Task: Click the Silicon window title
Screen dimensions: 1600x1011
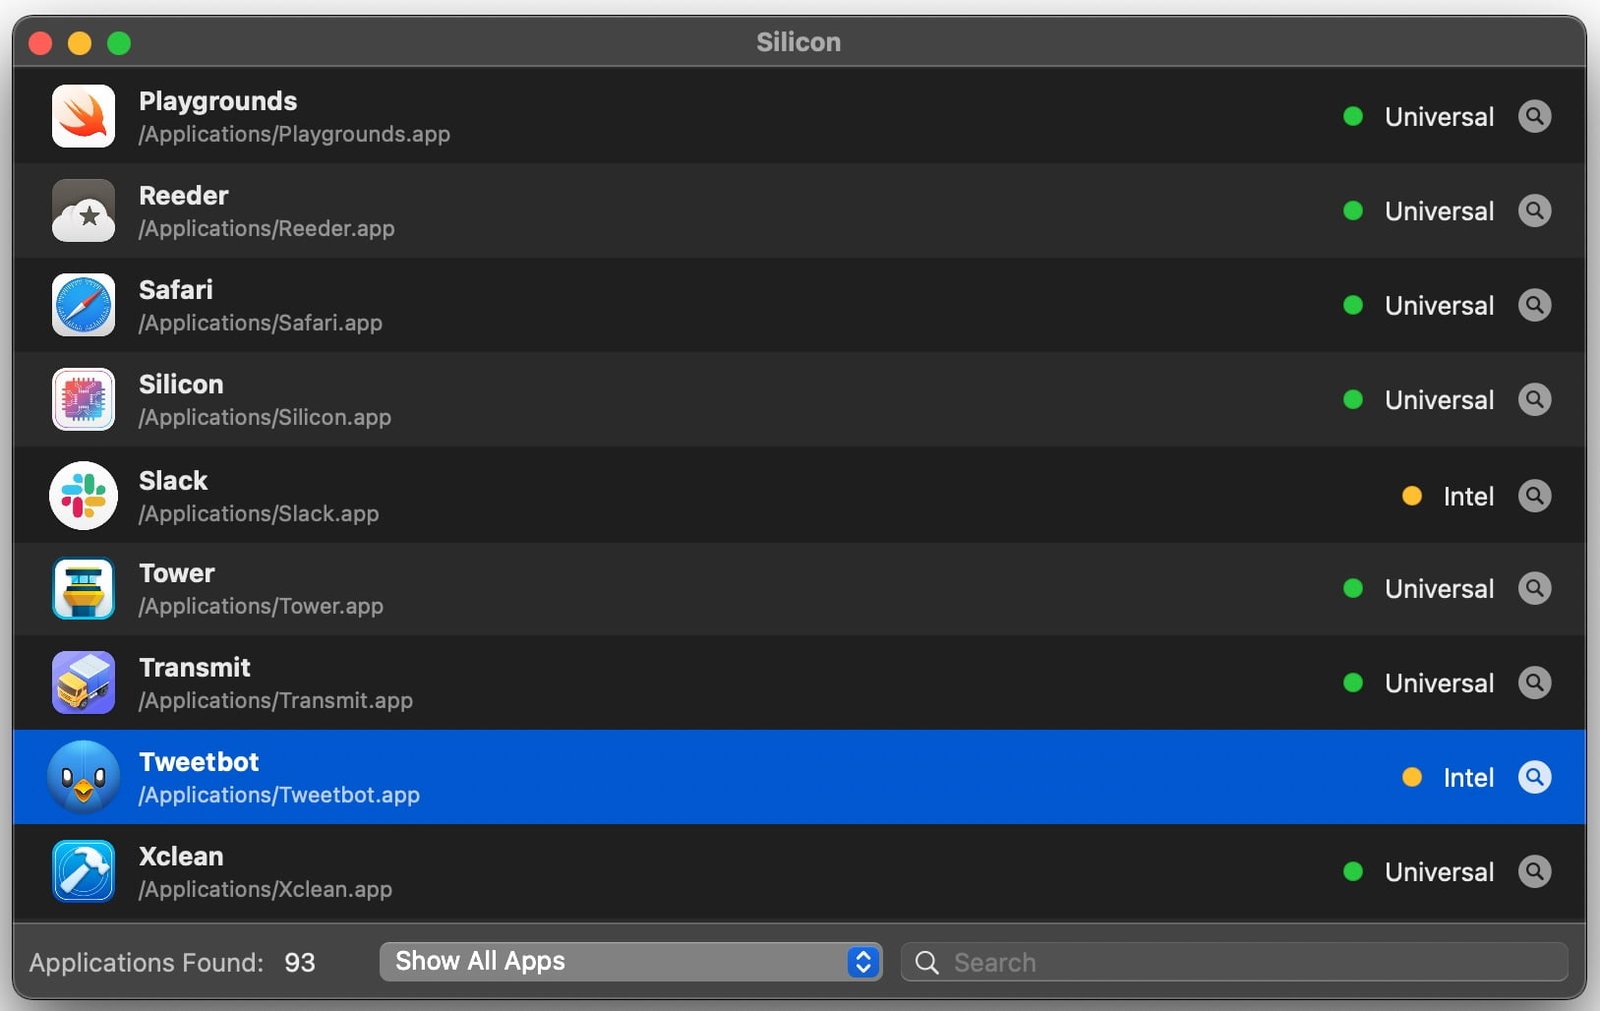Action: pos(798,42)
